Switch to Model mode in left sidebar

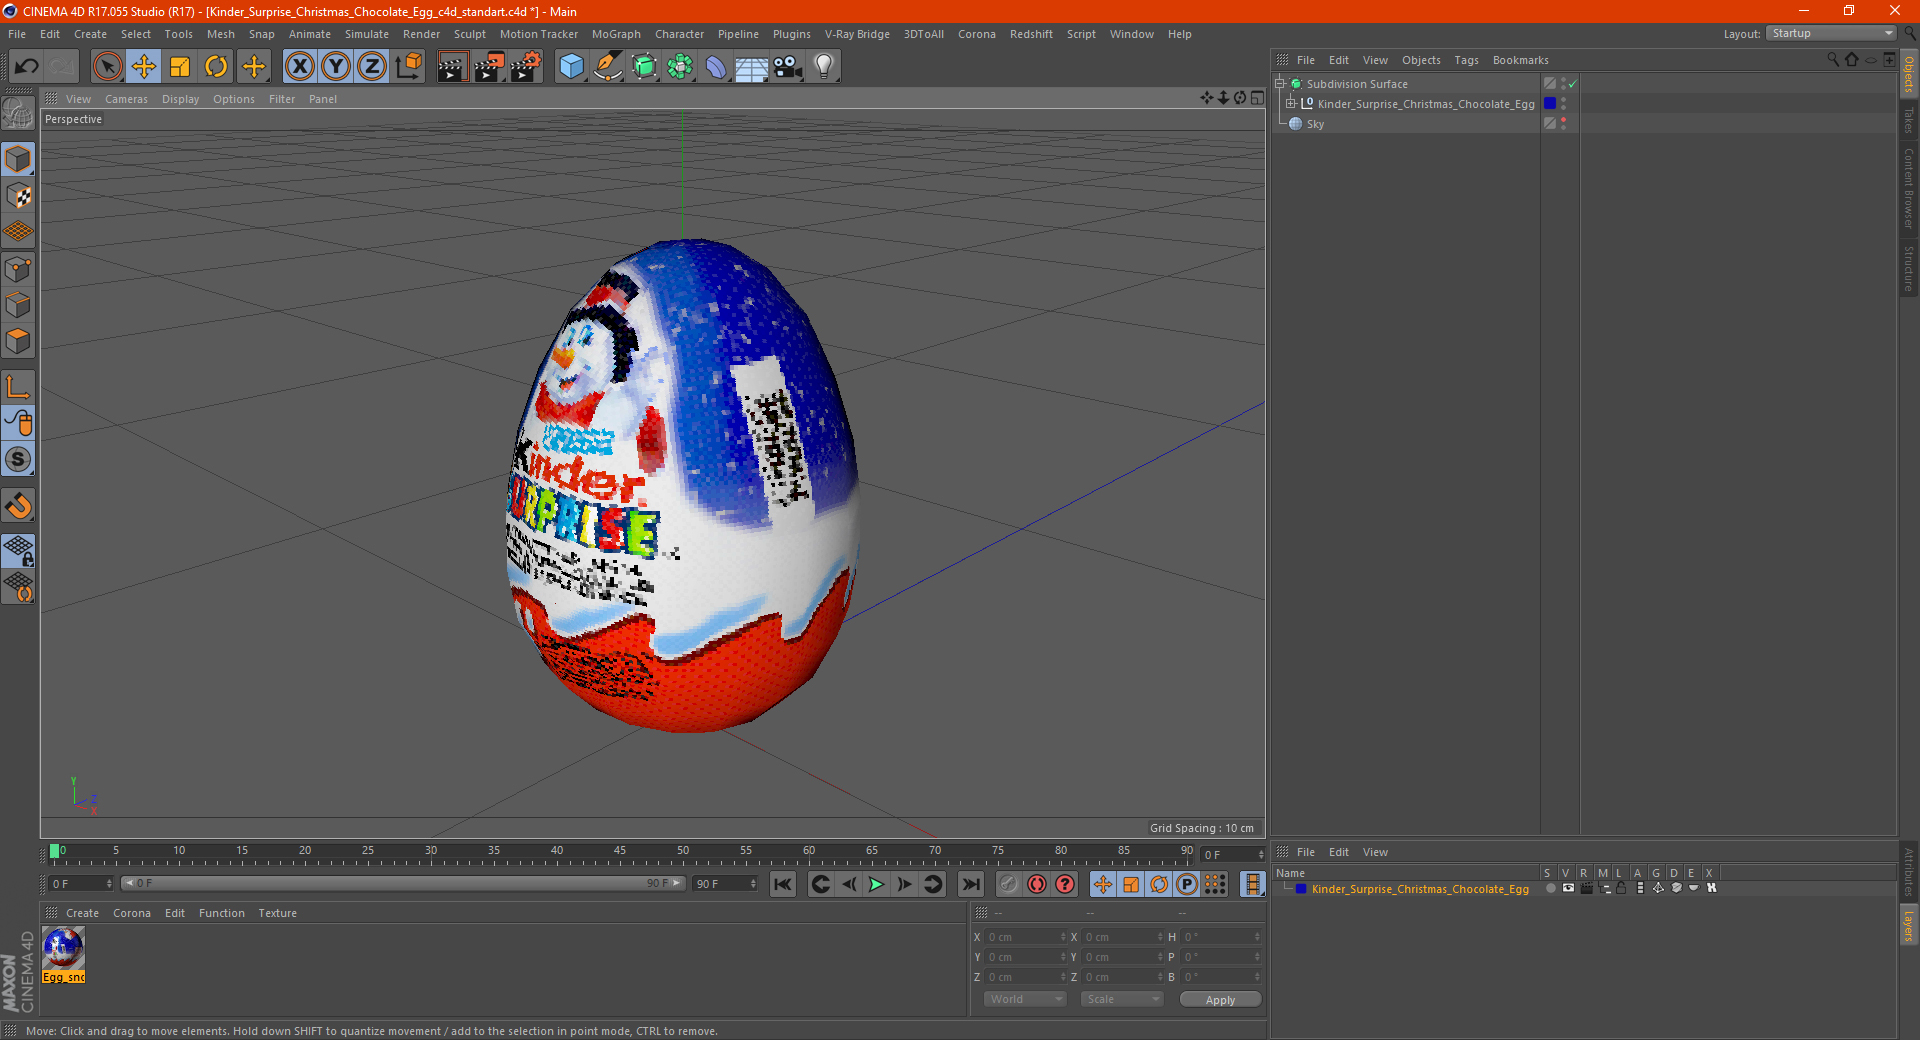tap(18, 160)
